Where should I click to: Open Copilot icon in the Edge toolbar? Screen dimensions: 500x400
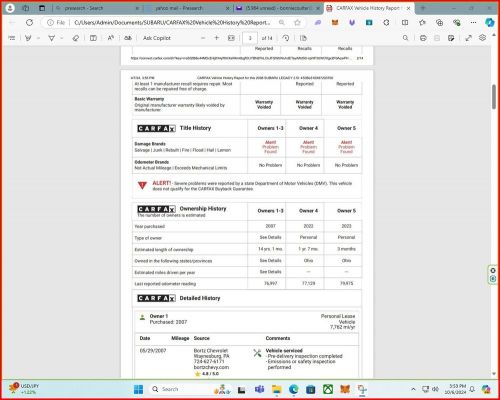coord(489,22)
